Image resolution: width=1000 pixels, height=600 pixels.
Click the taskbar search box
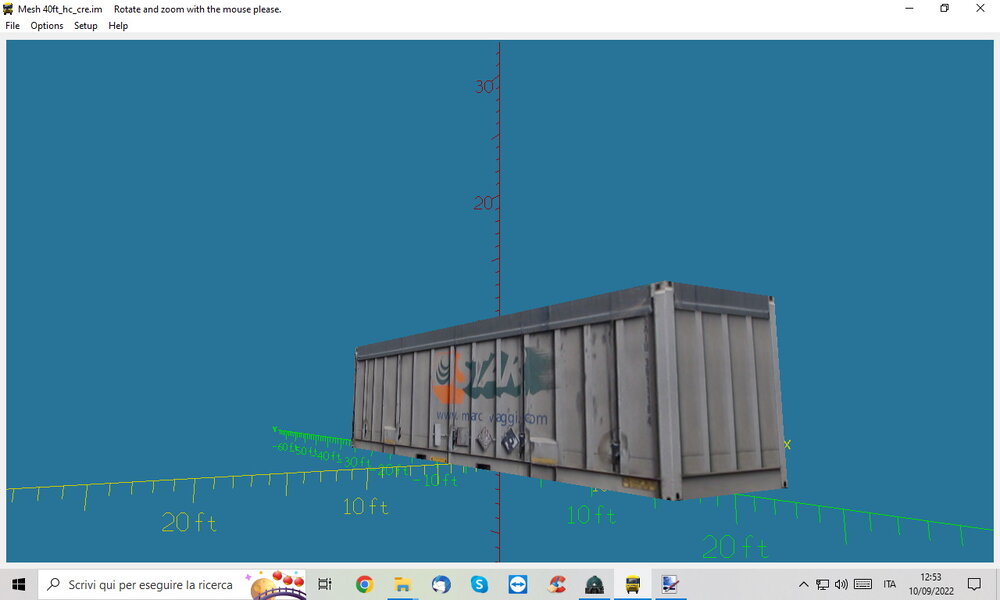pyautogui.click(x=172, y=584)
